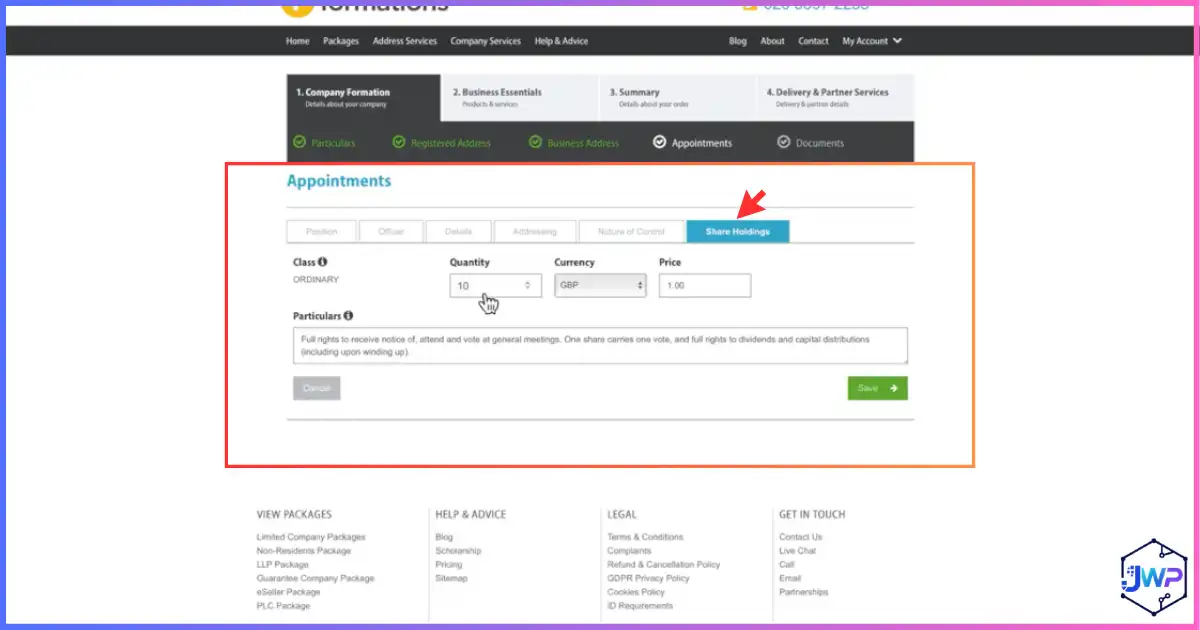Click the grey Cancel button
Image resolution: width=1200 pixels, height=630 pixels.
pyautogui.click(x=317, y=388)
